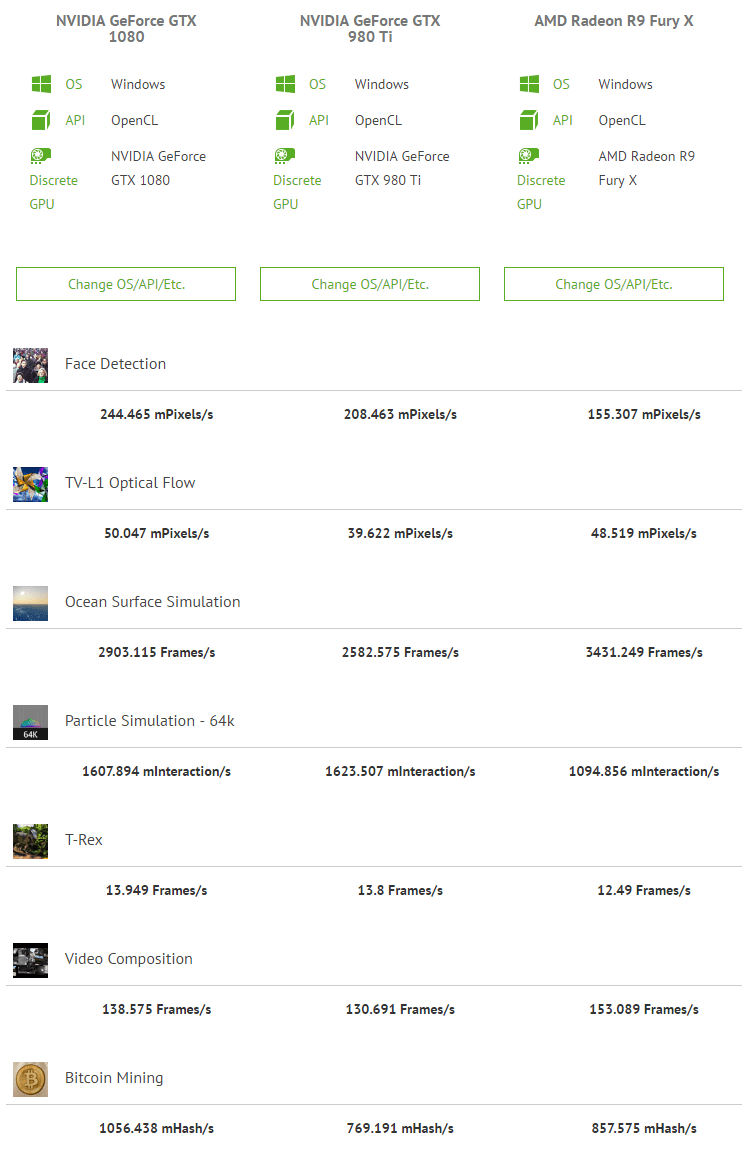Click the Discrete GPU icon for Radeon R9 Fury X
This screenshot has width=742, height=1150.
(529, 156)
